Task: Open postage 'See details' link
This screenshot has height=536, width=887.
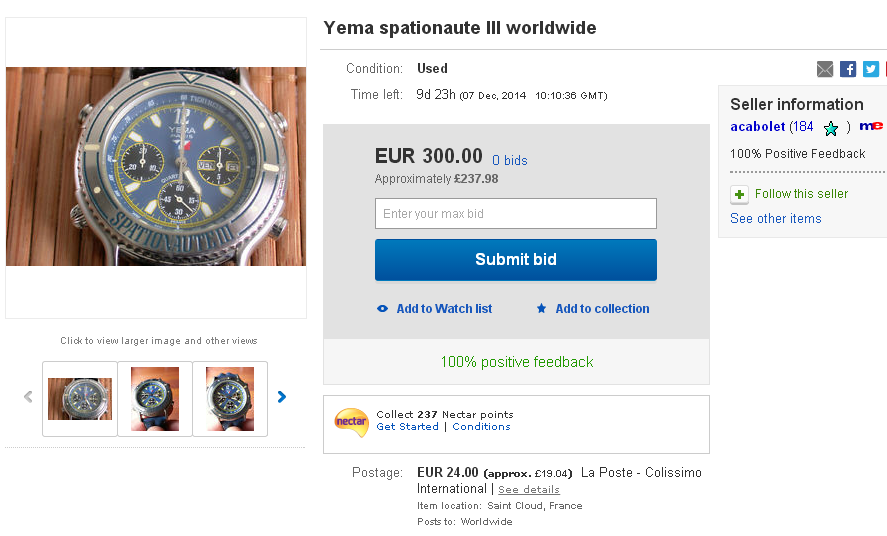Action: pyautogui.click(x=529, y=490)
